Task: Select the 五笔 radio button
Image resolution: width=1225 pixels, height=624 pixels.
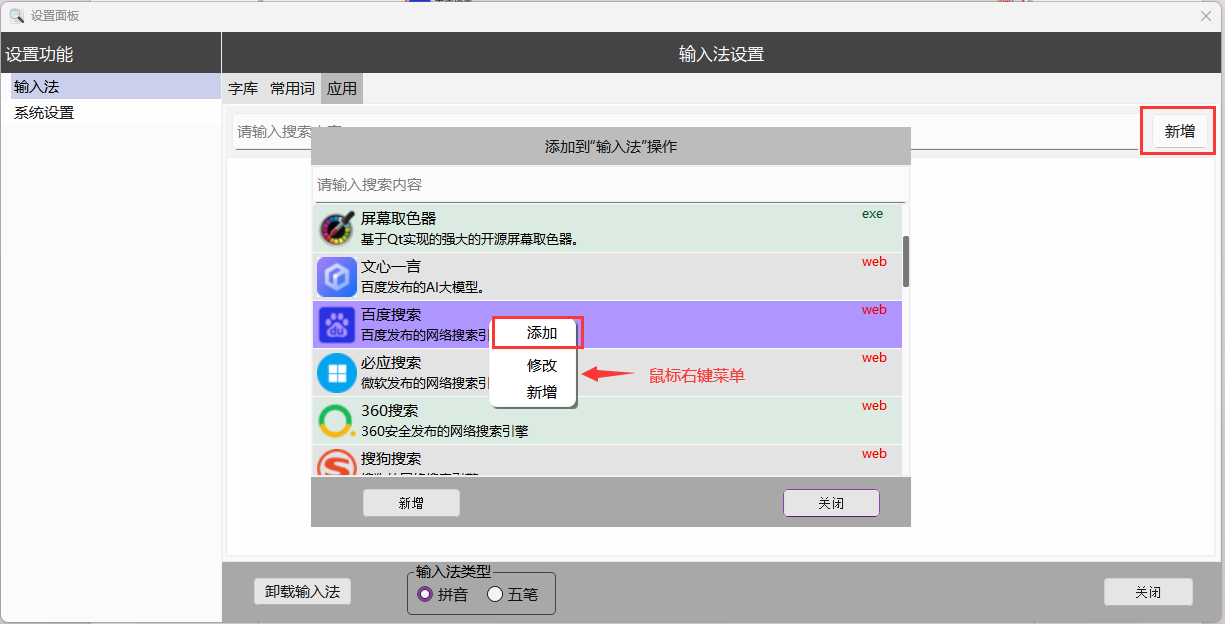Action: coord(512,594)
